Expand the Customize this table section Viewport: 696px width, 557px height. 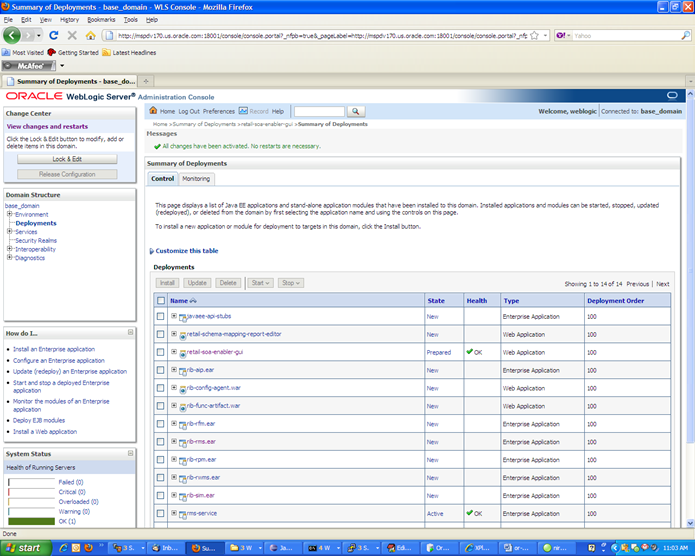click(152, 251)
